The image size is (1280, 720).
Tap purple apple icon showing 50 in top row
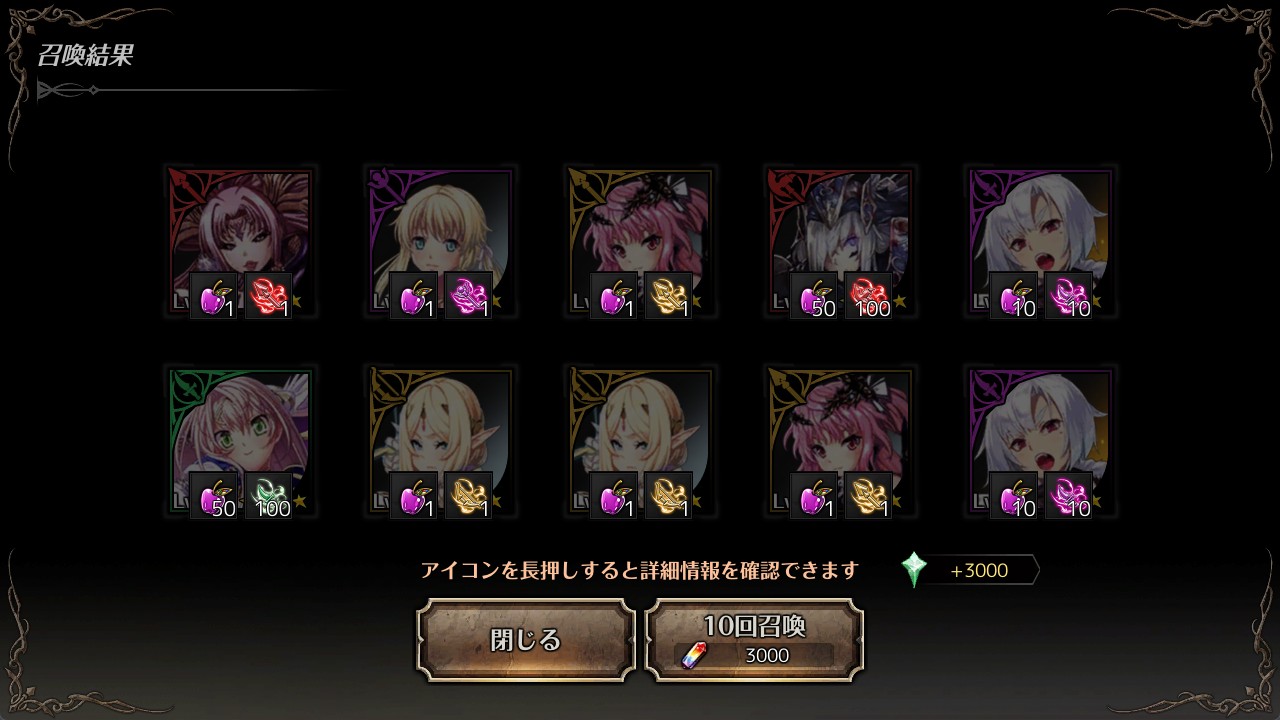814,295
